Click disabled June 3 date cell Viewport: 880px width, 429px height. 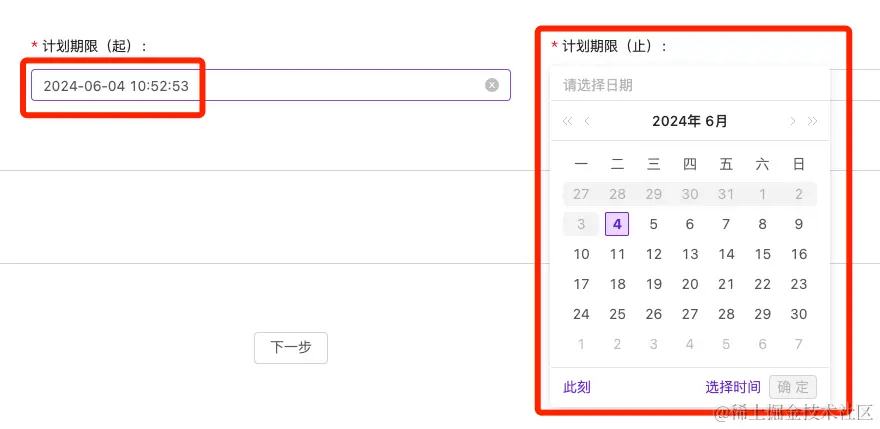[x=581, y=225]
